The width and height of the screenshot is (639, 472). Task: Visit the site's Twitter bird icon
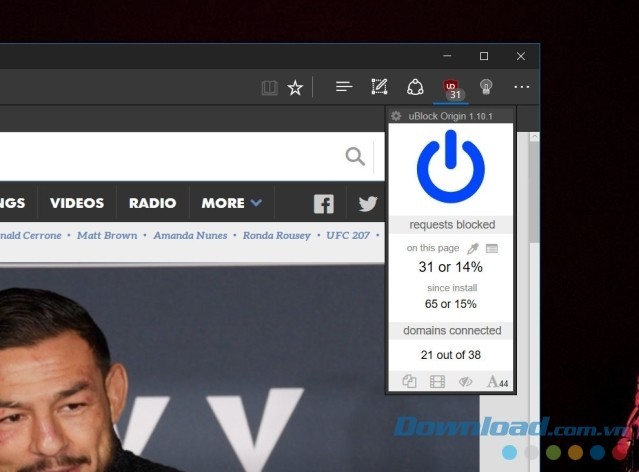[368, 203]
